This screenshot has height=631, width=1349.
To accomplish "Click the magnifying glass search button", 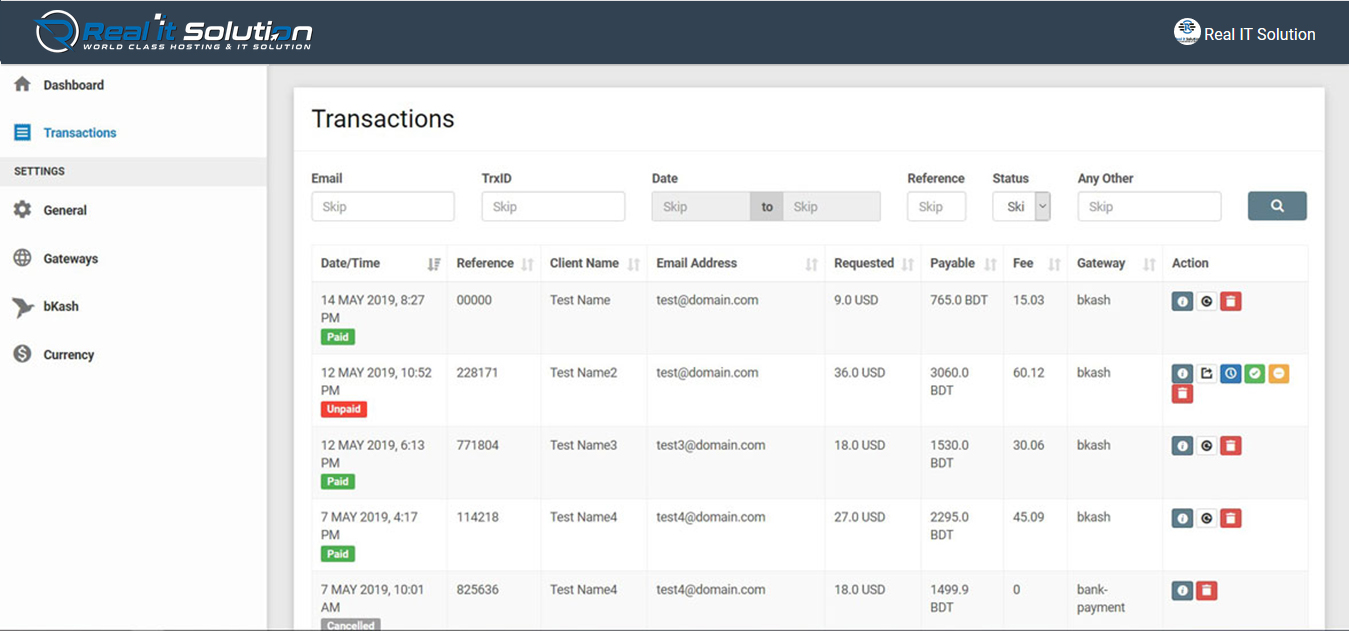I will (1277, 206).
